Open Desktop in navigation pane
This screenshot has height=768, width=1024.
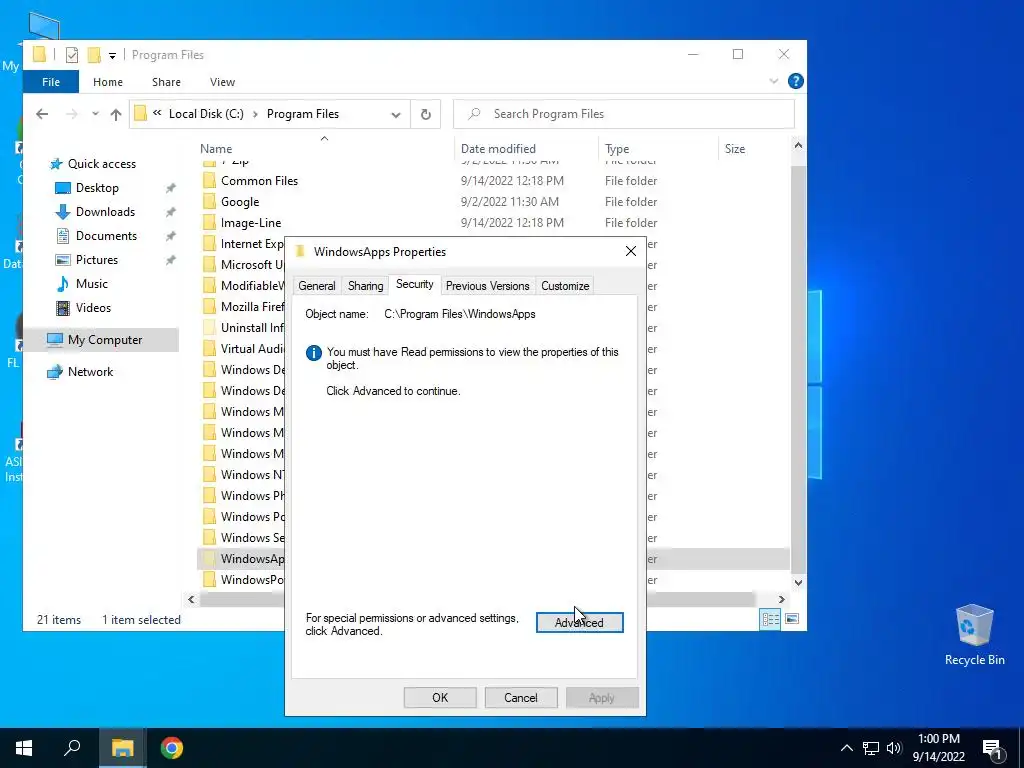click(x=97, y=188)
